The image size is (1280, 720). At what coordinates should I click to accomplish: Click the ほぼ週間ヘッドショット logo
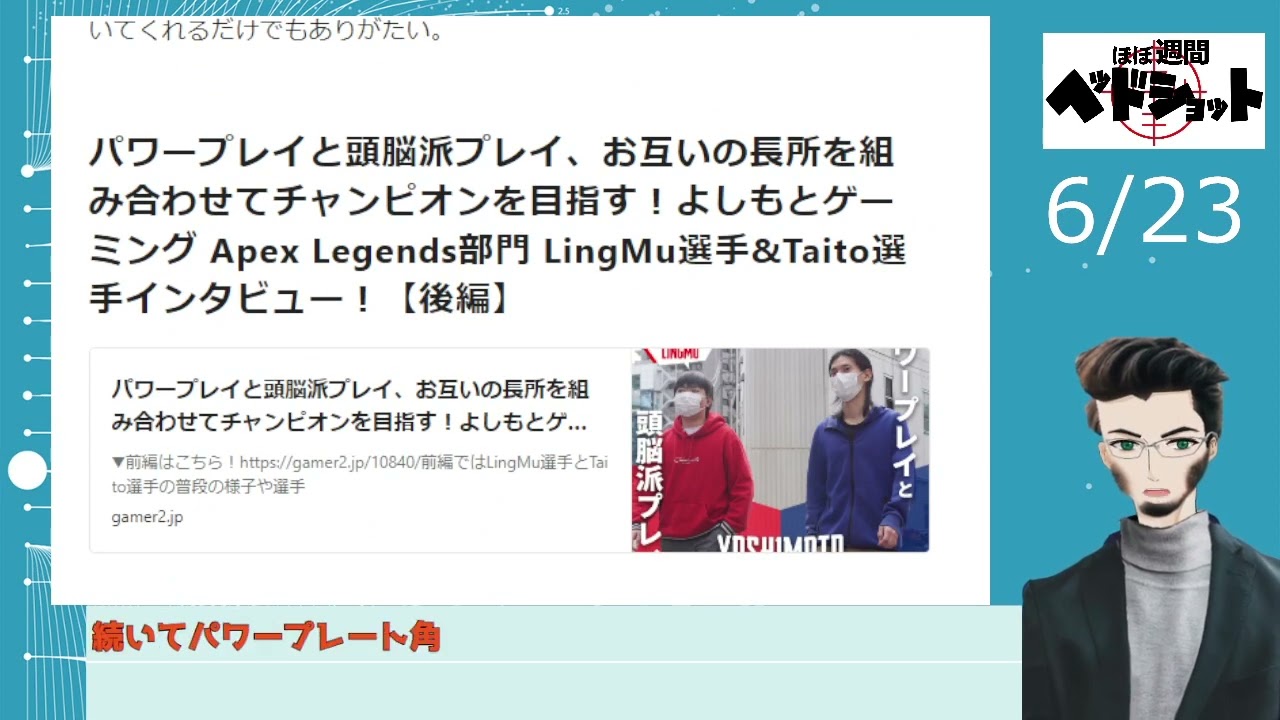pos(1153,91)
